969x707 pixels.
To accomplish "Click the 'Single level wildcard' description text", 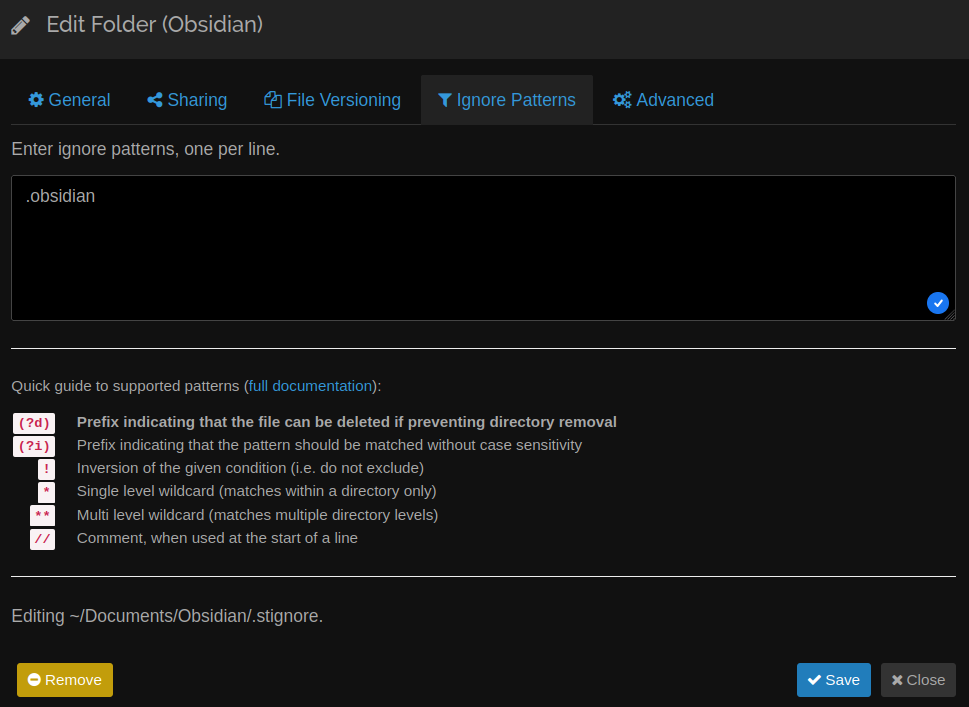I will pyautogui.click(x=256, y=491).
